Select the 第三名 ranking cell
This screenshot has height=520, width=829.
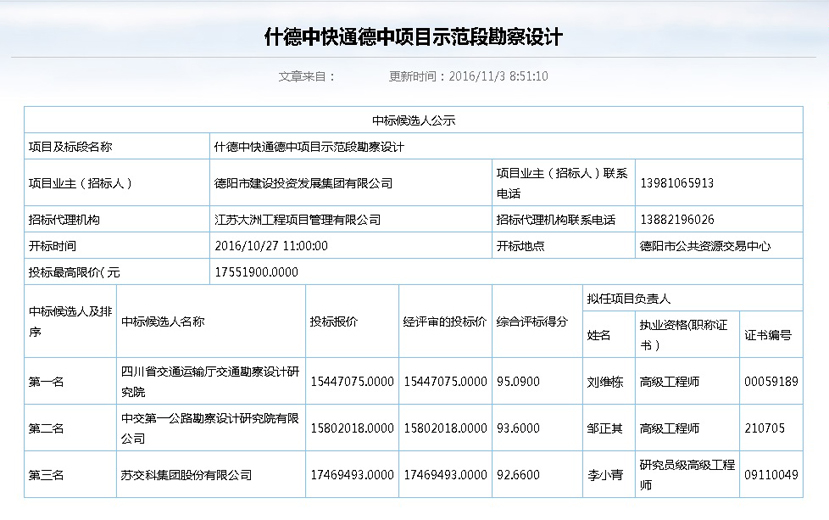(x=46, y=475)
